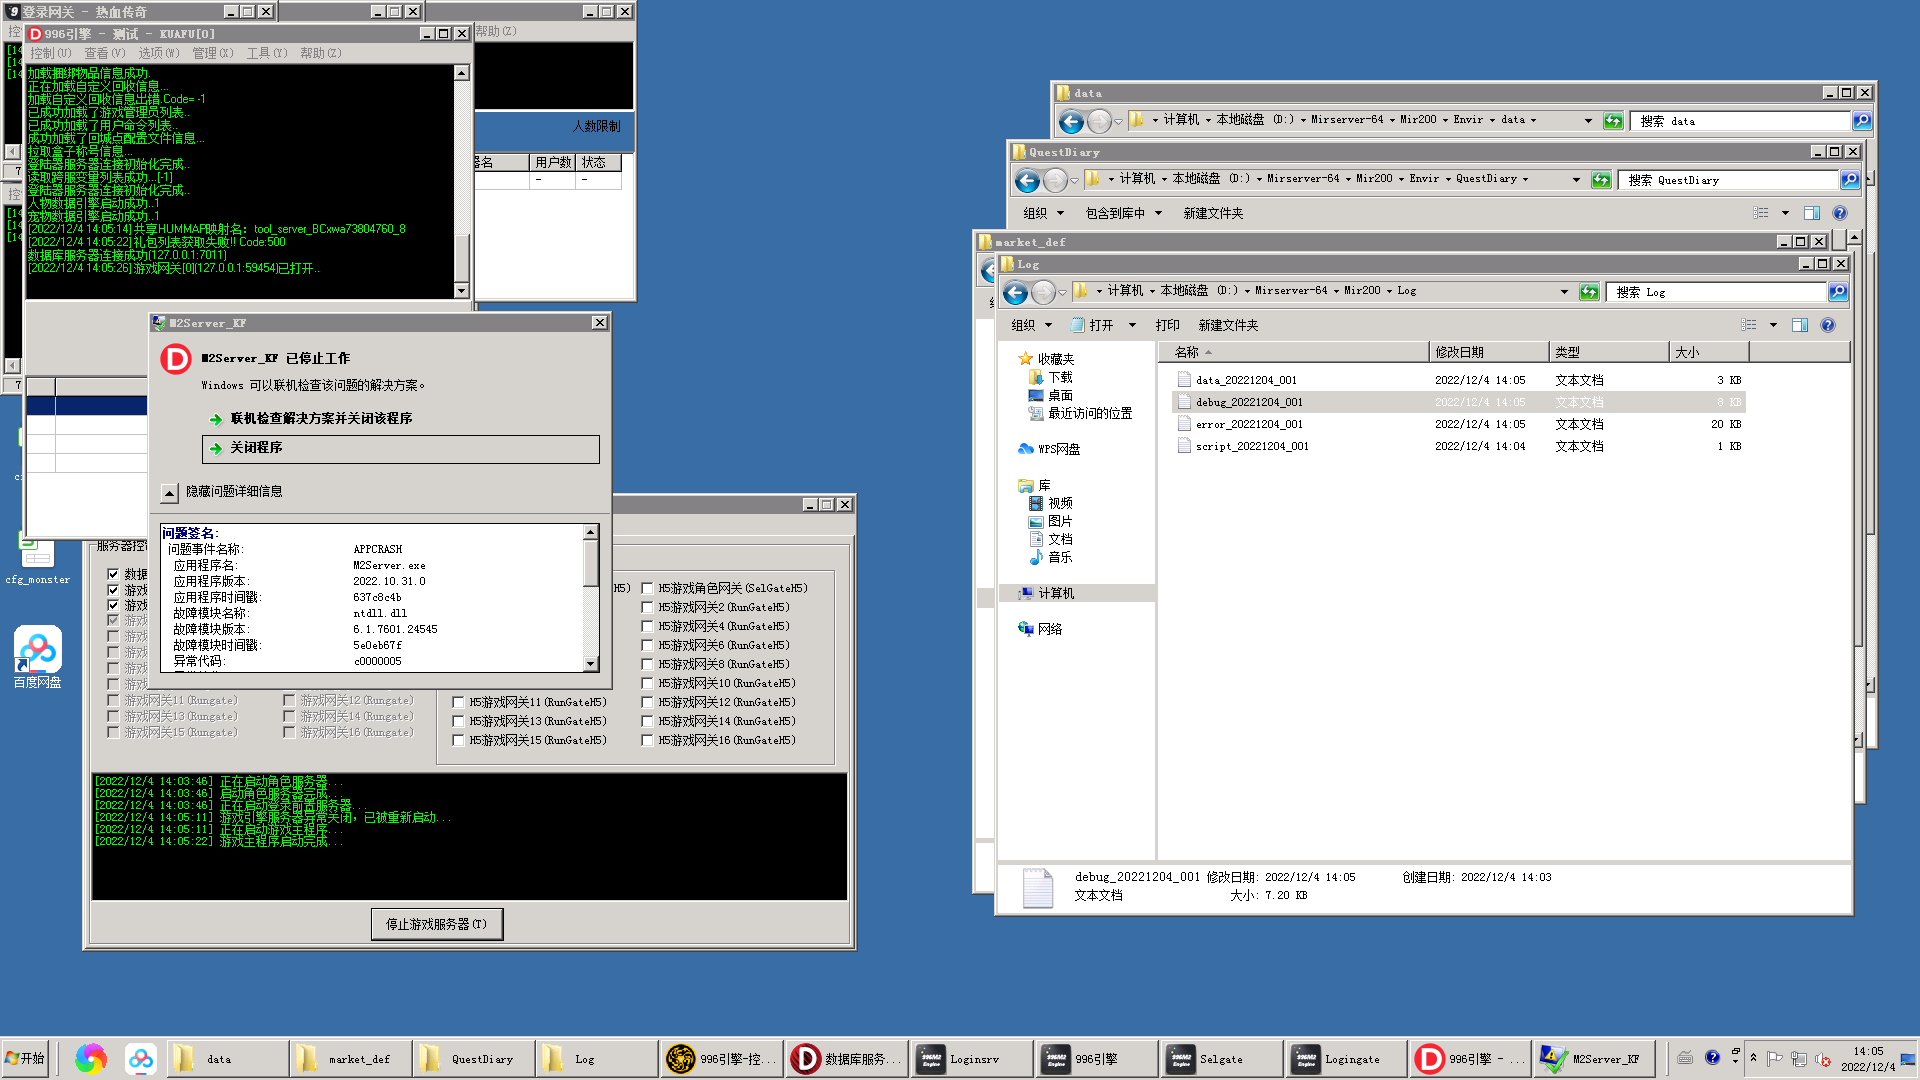Click refresh icon in data window address bar

[1613, 121]
